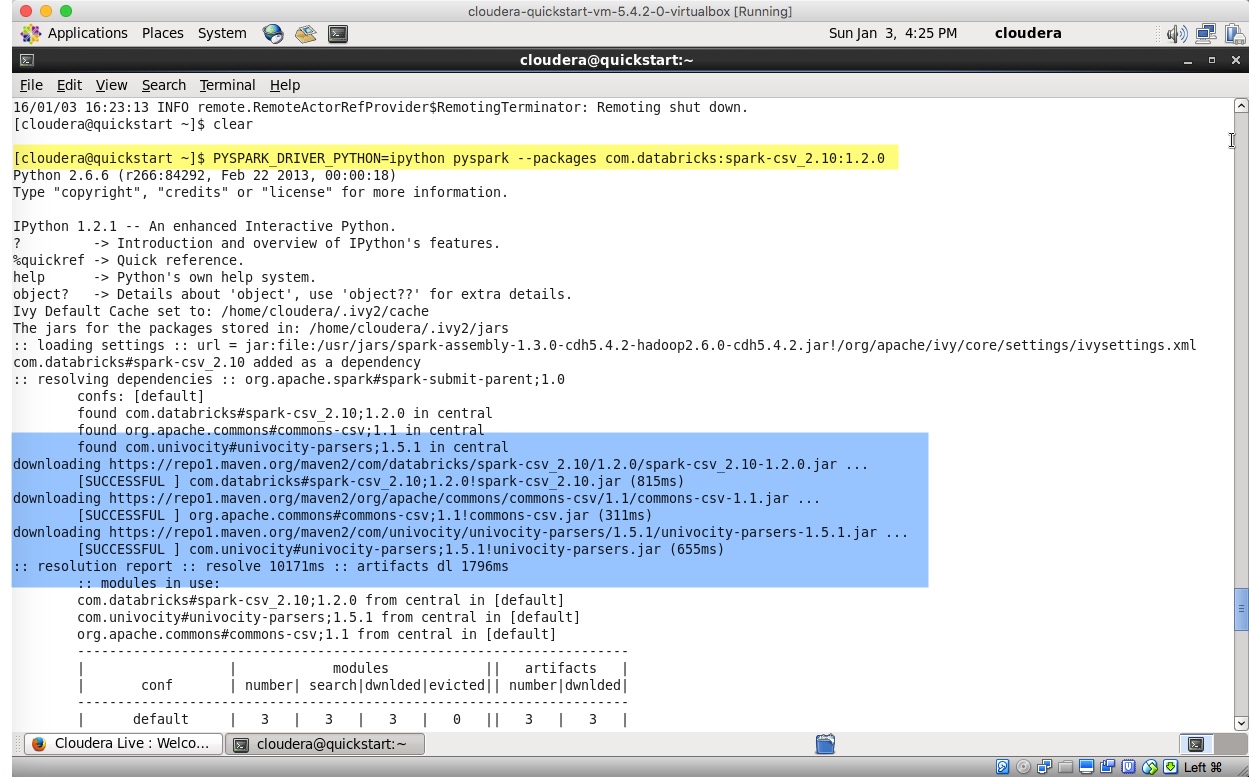Click VirtualBox video capture status icon
Image resolution: width=1249 pixels, height=777 pixels.
[x=1107, y=768]
